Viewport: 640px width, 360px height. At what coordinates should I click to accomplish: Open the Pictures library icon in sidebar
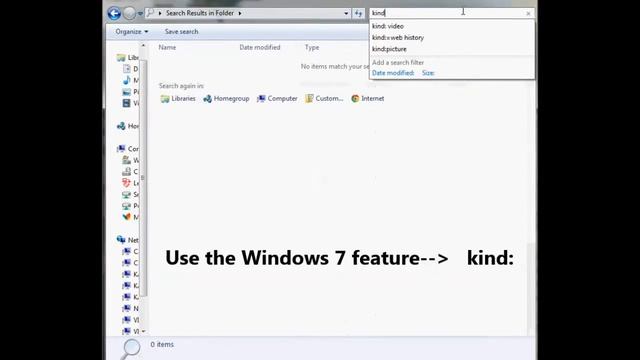(x=127, y=92)
